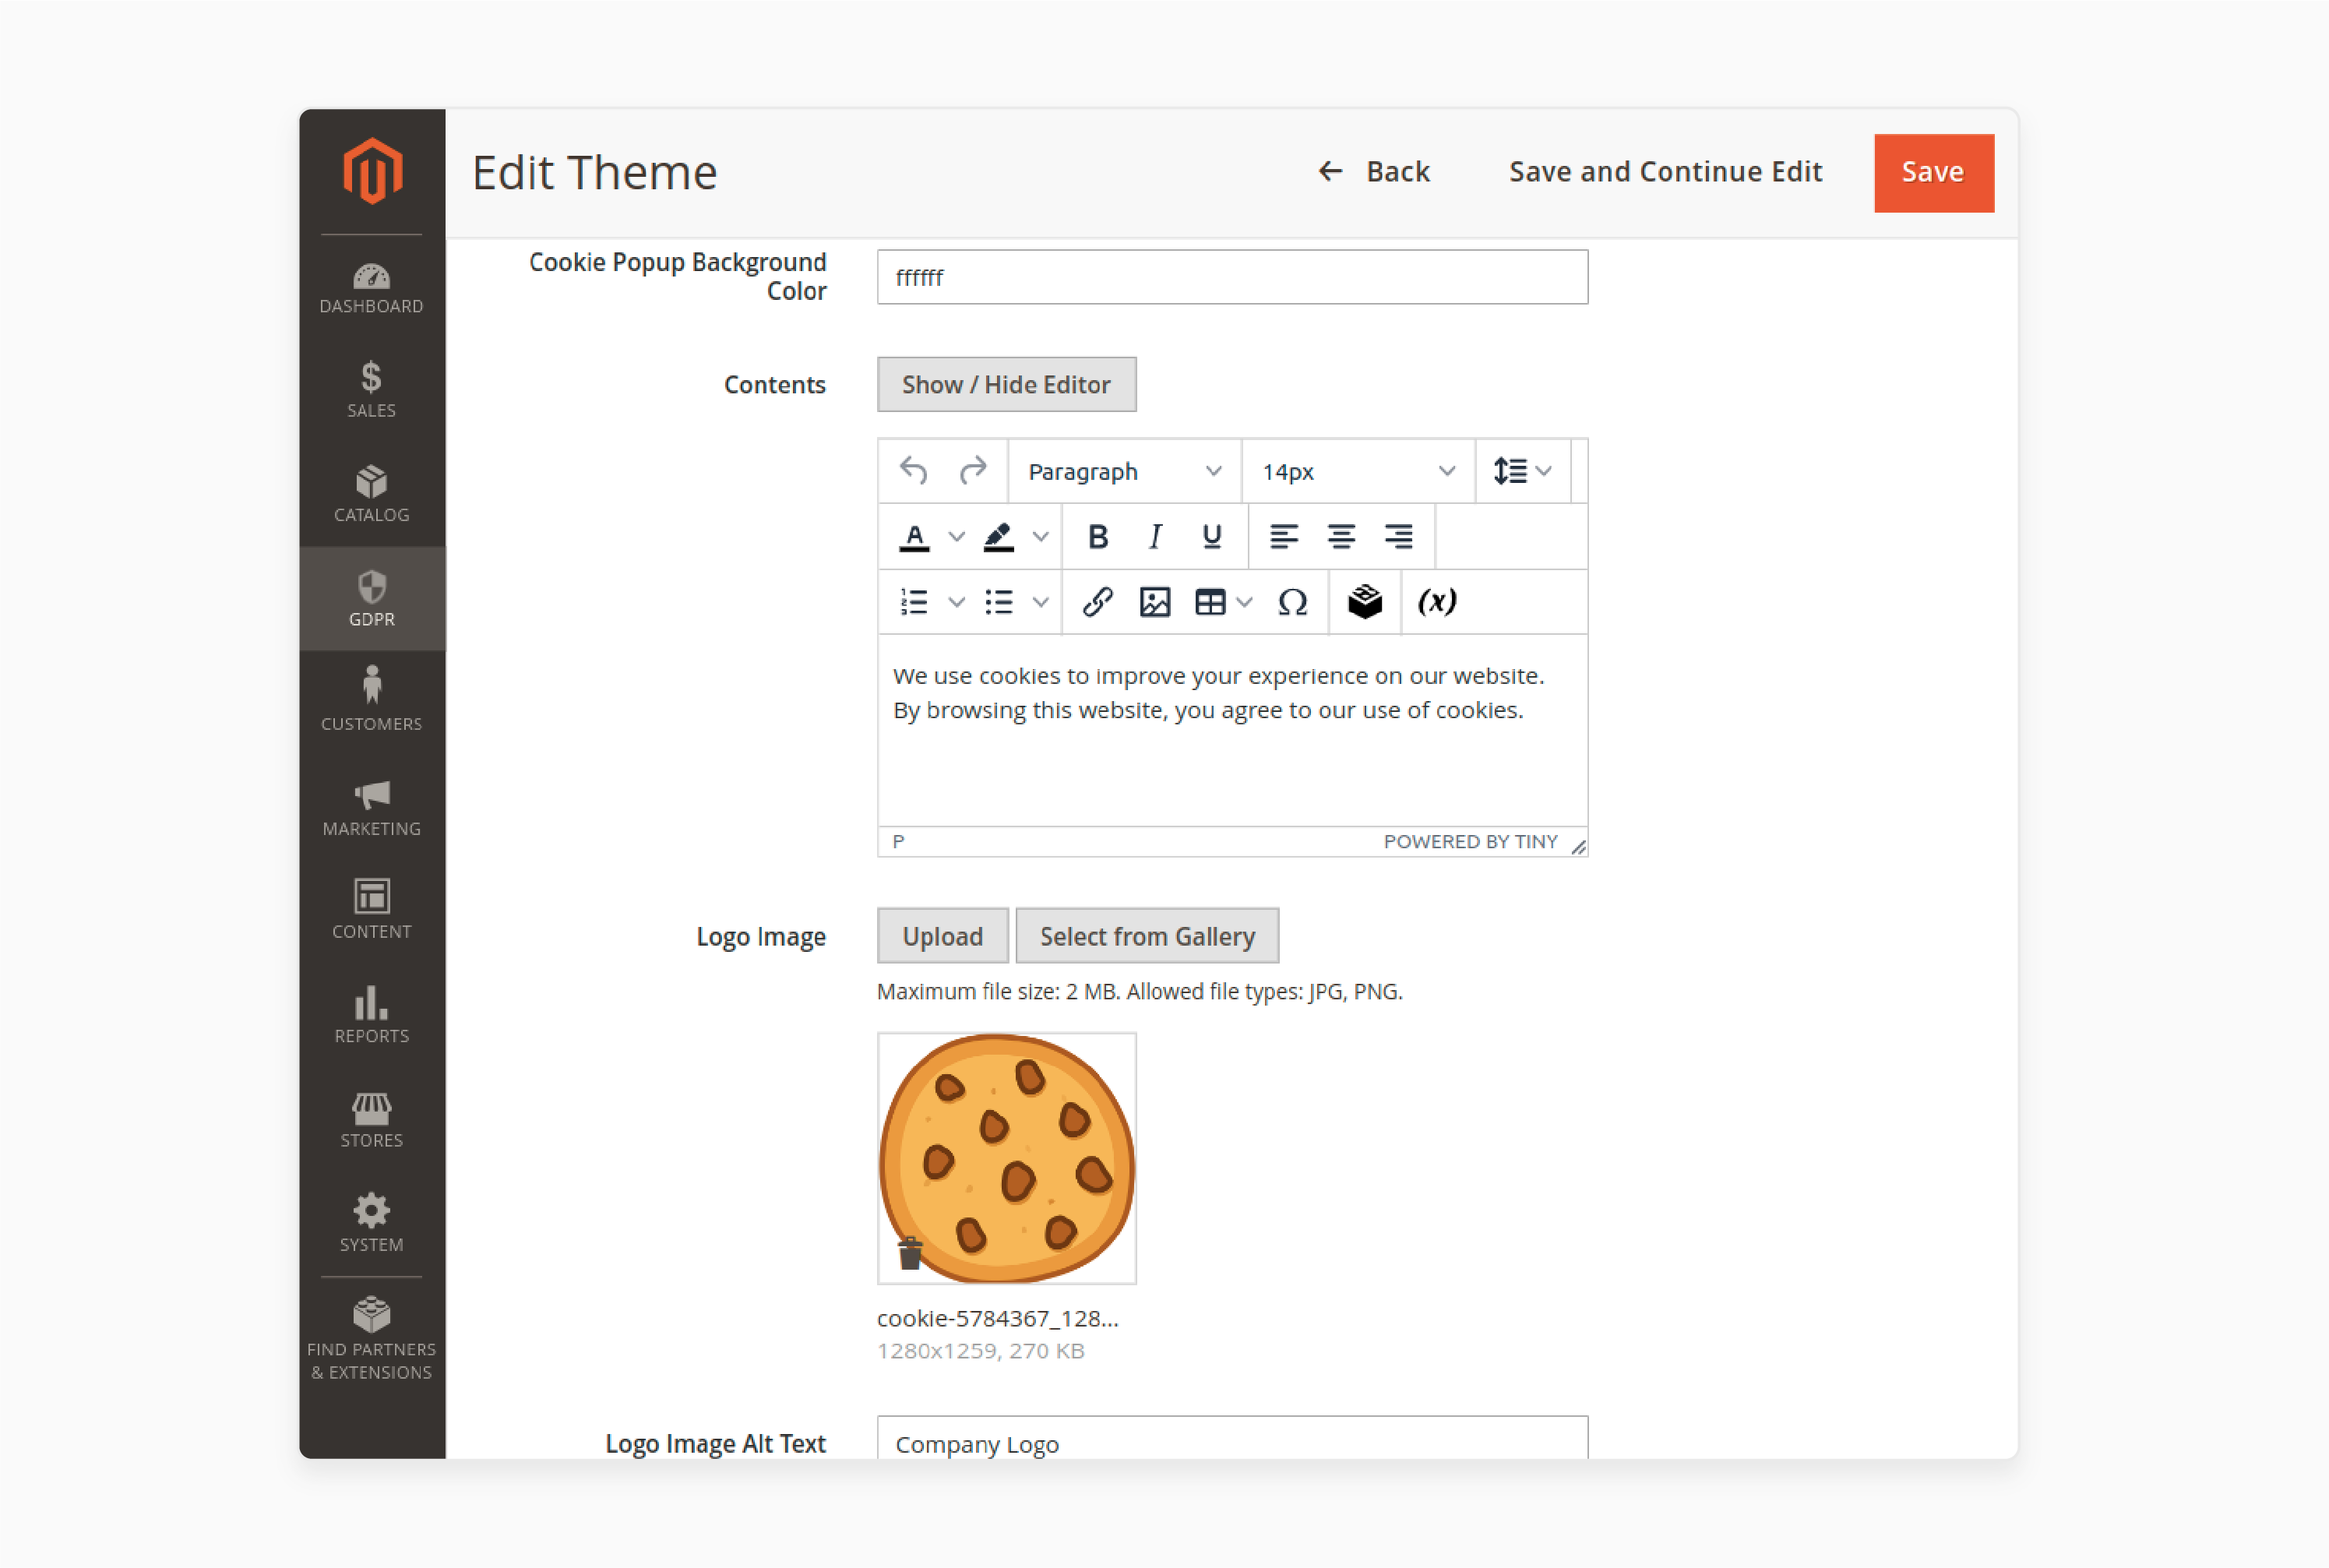Viewport: 2329px width, 1568px height.
Task: Click into the cookie text editor area
Action: pyautogui.click(x=1232, y=730)
